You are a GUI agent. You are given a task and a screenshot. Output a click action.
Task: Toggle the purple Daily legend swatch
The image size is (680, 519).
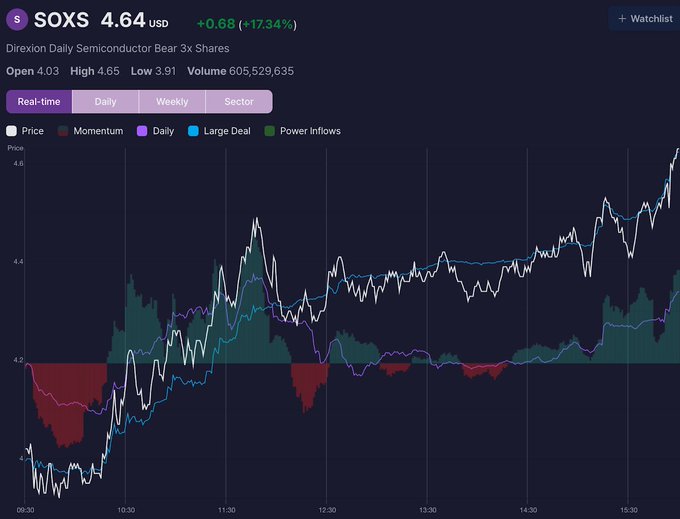[142, 131]
